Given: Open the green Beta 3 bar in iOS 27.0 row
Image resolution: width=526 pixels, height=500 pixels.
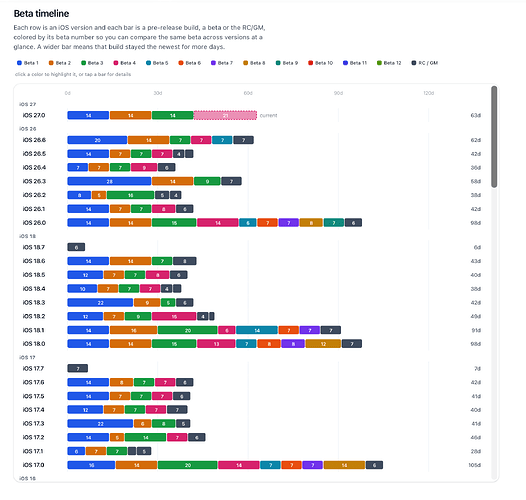Looking at the screenshot, I should 172,115.
